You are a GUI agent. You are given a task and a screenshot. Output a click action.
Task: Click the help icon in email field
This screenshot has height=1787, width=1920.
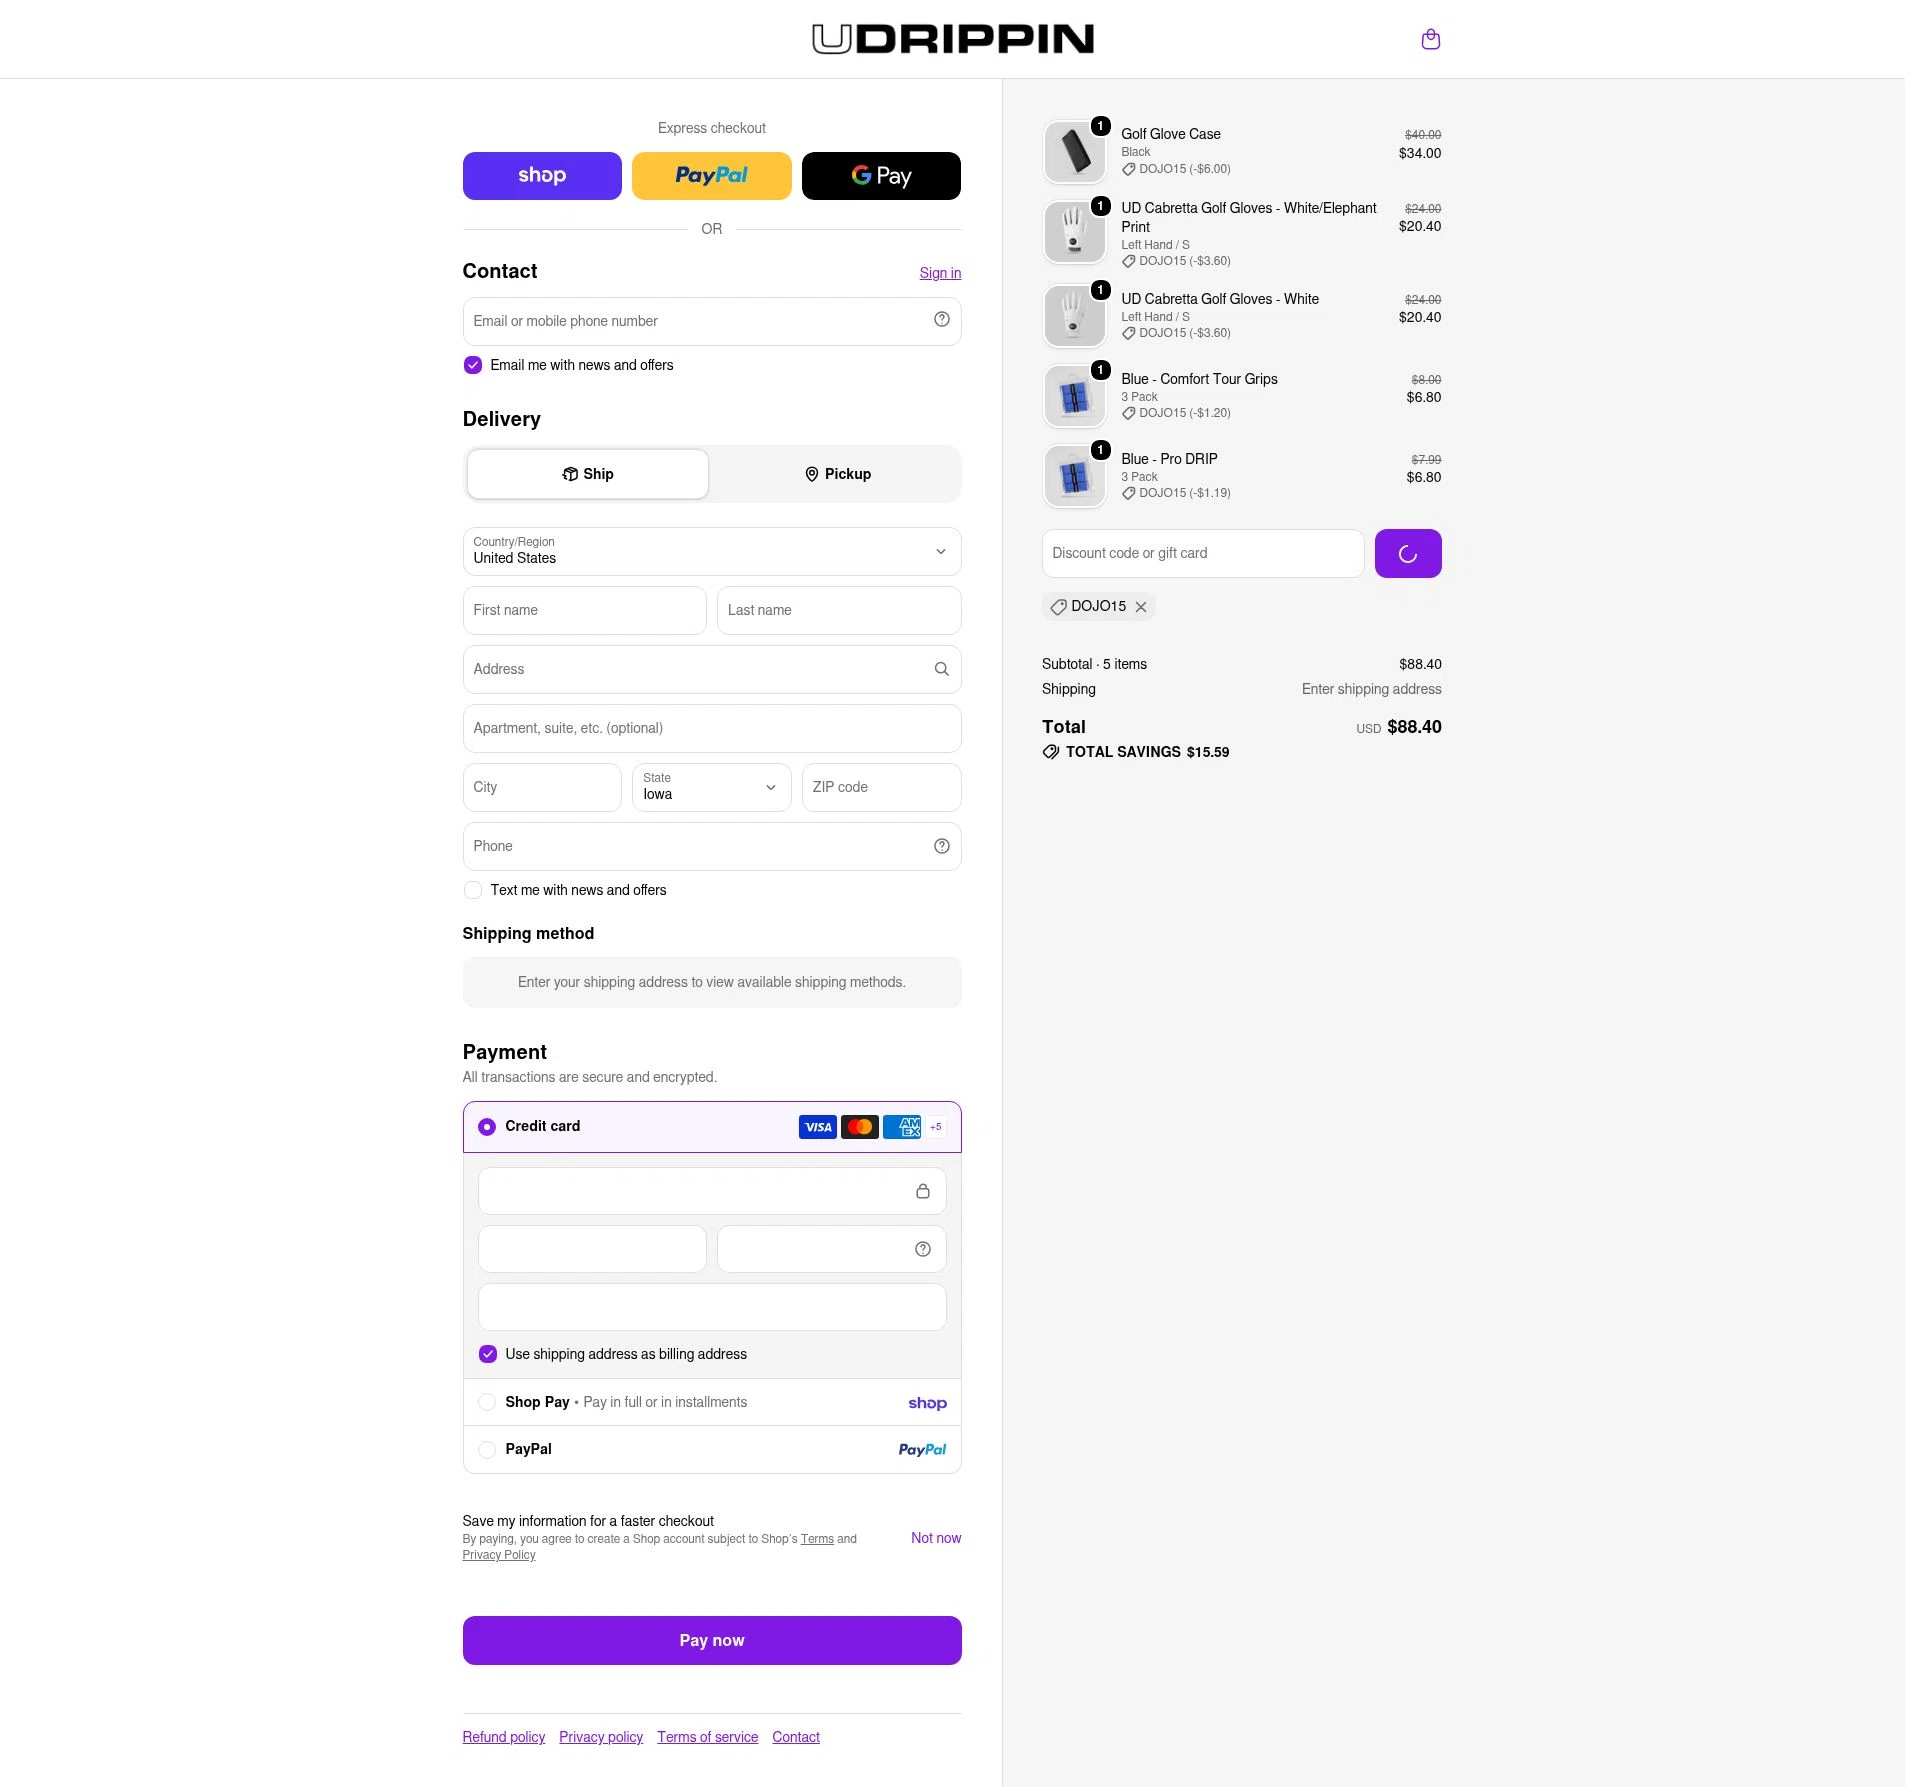[941, 319]
